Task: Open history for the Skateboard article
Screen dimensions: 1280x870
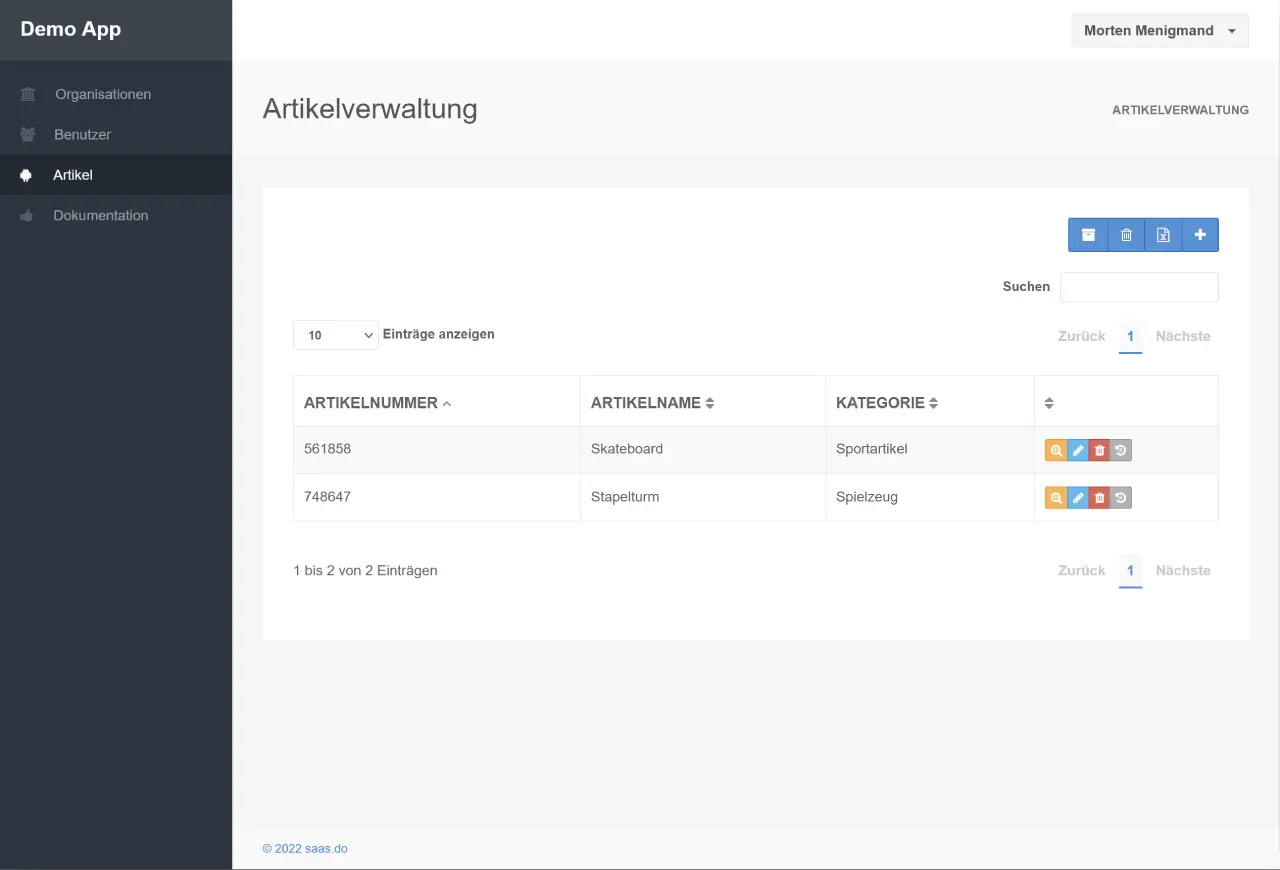Action: click(x=1121, y=450)
